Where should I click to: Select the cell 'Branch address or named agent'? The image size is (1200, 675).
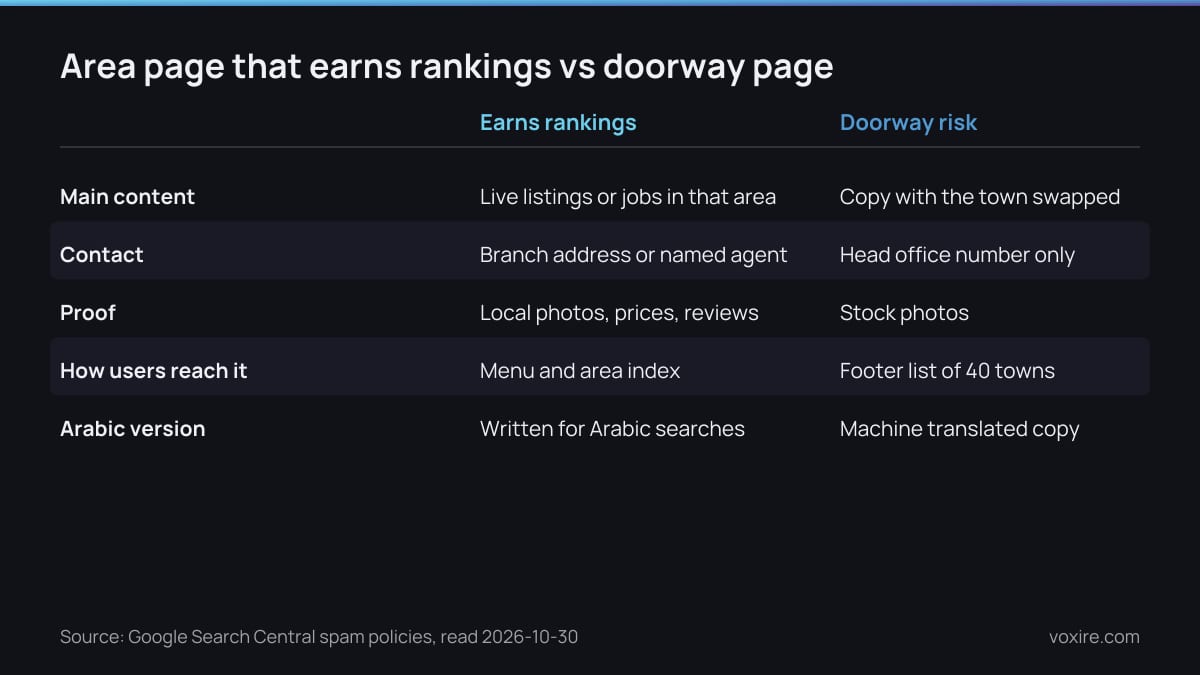pyautogui.click(x=634, y=255)
